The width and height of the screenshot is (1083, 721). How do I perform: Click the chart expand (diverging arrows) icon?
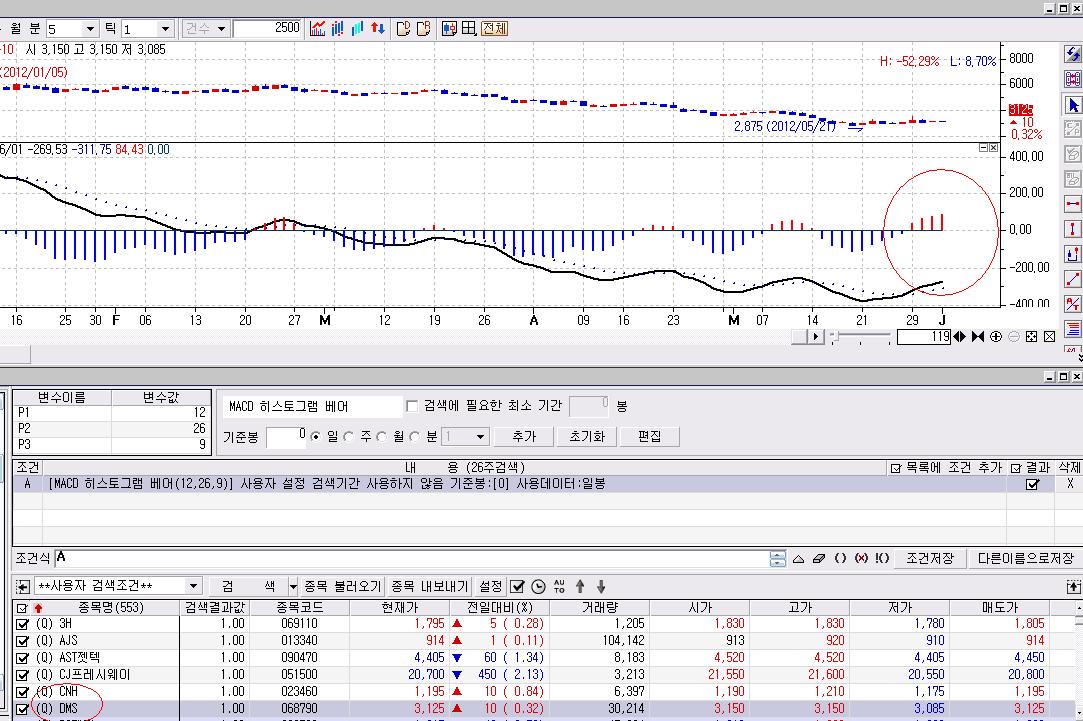click(x=960, y=336)
